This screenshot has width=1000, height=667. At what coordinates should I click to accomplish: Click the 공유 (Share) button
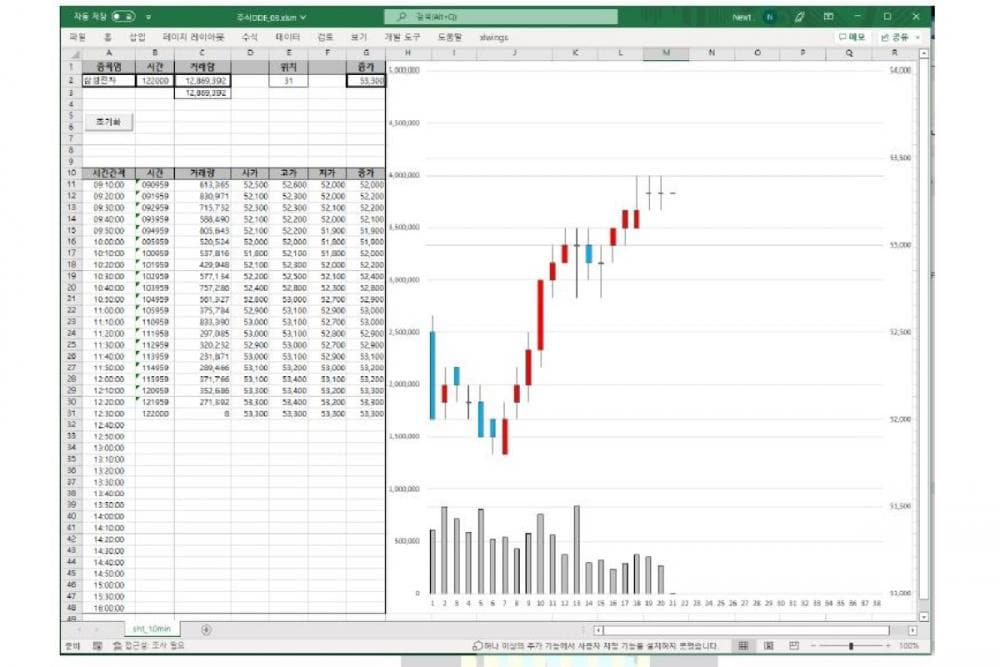[x=899, y=38]
